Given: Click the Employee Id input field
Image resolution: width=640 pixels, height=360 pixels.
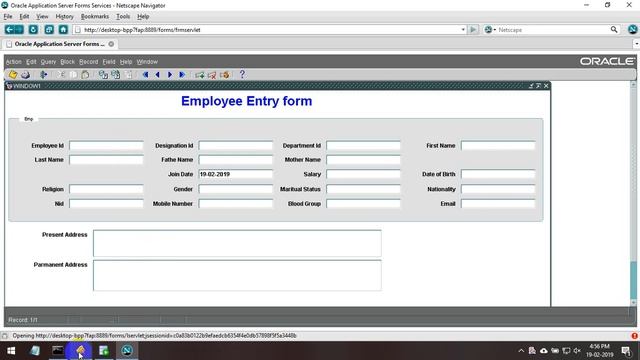Looking at the screenshot, I should point(106,146).
